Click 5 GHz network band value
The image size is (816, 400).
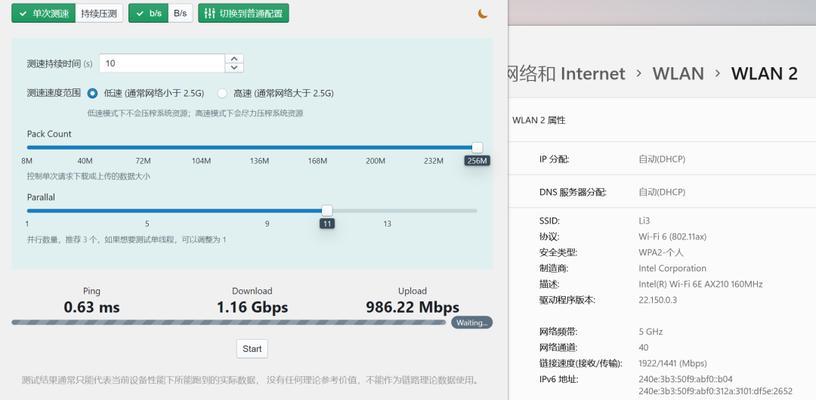651,331
